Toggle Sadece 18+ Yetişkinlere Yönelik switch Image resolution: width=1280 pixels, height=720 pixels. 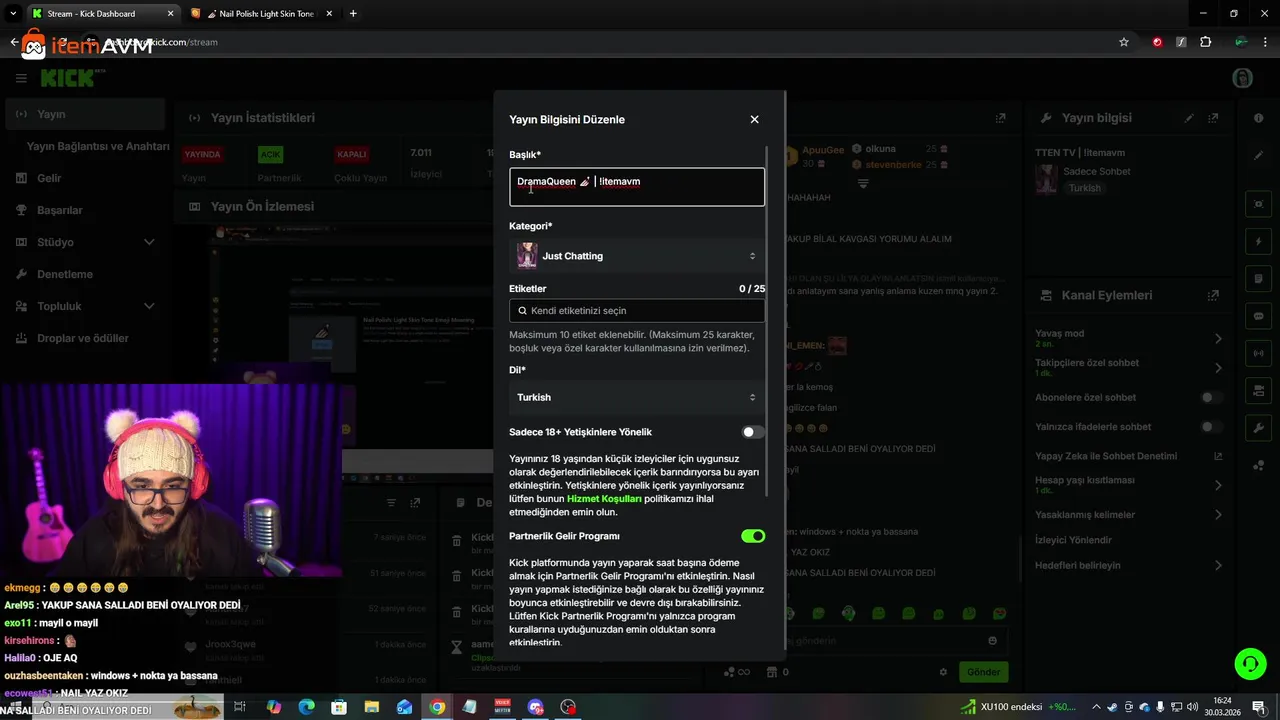coord(753,432)
